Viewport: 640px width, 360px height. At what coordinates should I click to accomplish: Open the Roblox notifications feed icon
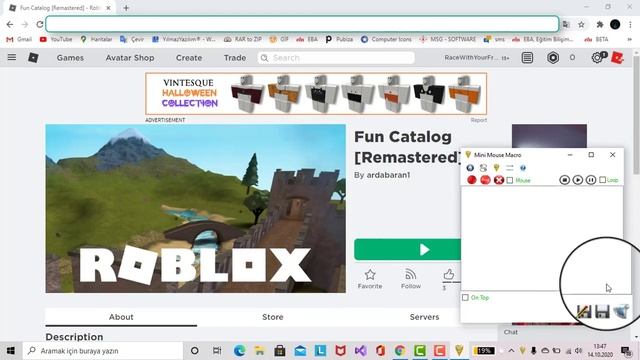[527, 58]
